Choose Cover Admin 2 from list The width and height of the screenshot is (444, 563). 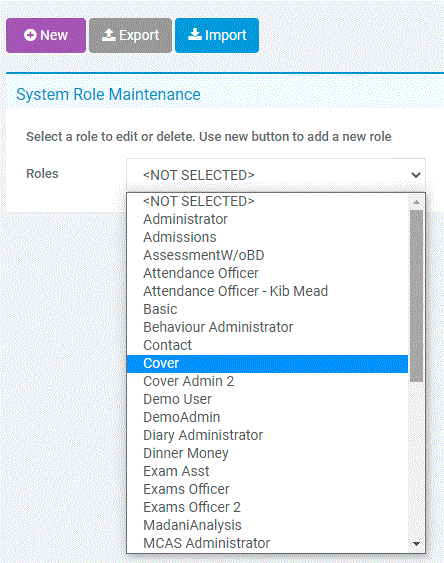pyautogui.click(x=267, y=381)
